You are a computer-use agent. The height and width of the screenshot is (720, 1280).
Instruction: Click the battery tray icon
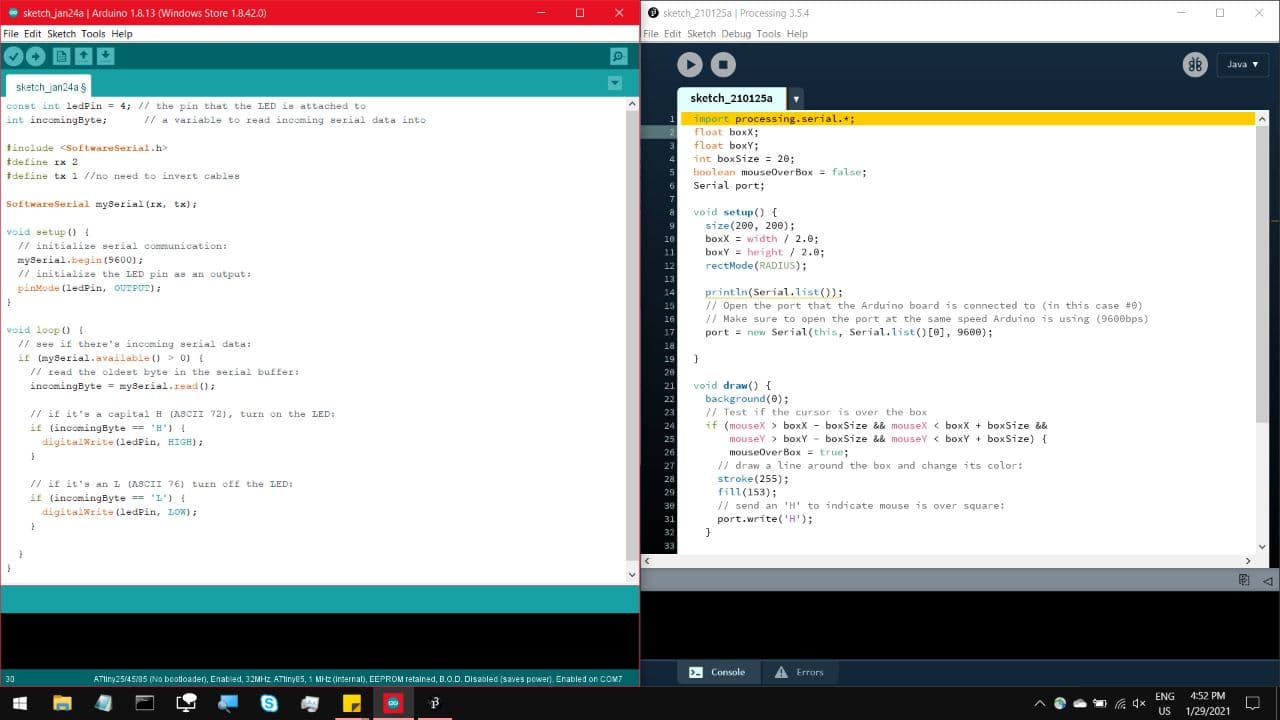coord(1100,703)
